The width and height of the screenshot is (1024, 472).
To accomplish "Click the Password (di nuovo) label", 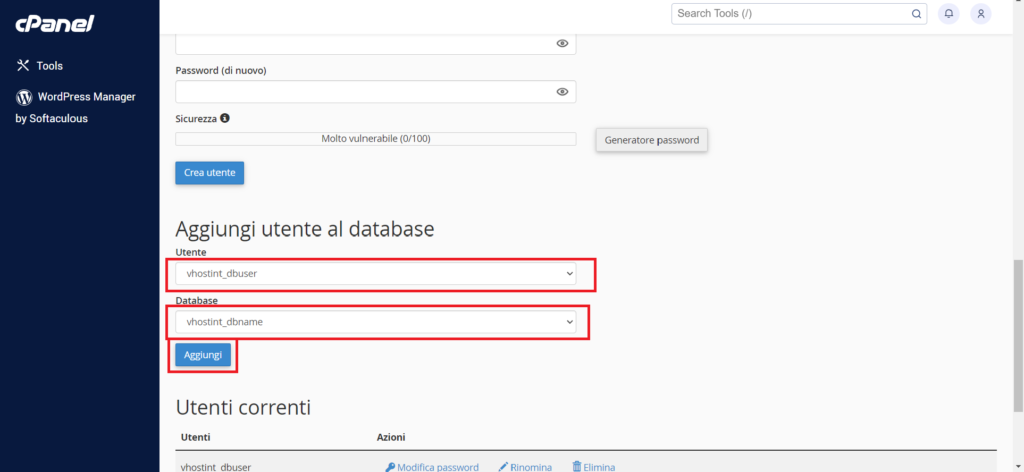I will 221,71.
